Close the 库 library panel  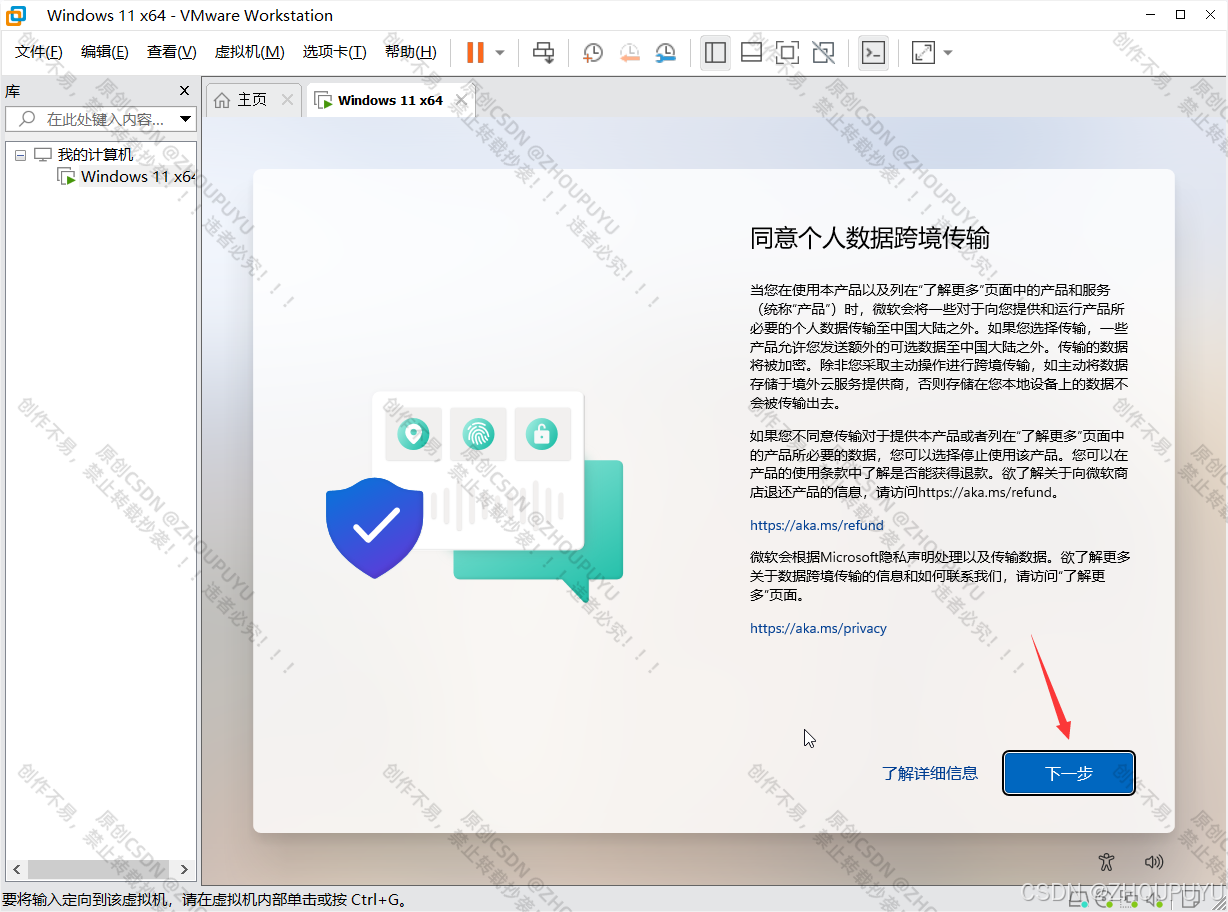coord(184,90)
